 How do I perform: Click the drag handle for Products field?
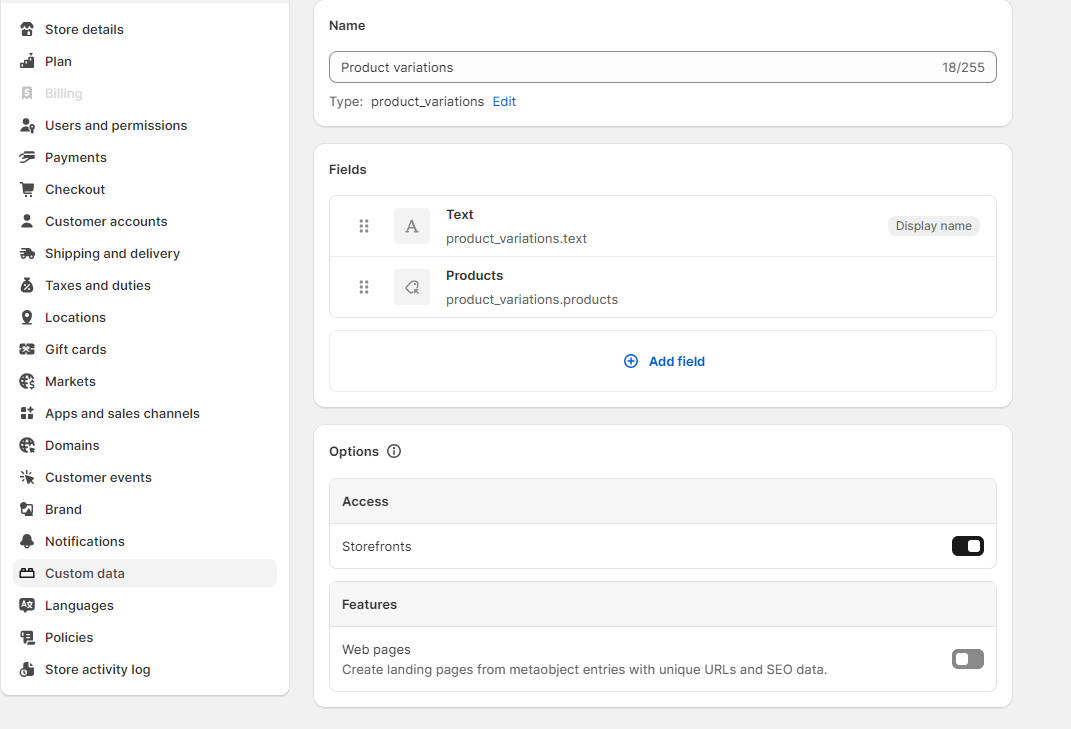pyautogui.click(x=364, y=287)
